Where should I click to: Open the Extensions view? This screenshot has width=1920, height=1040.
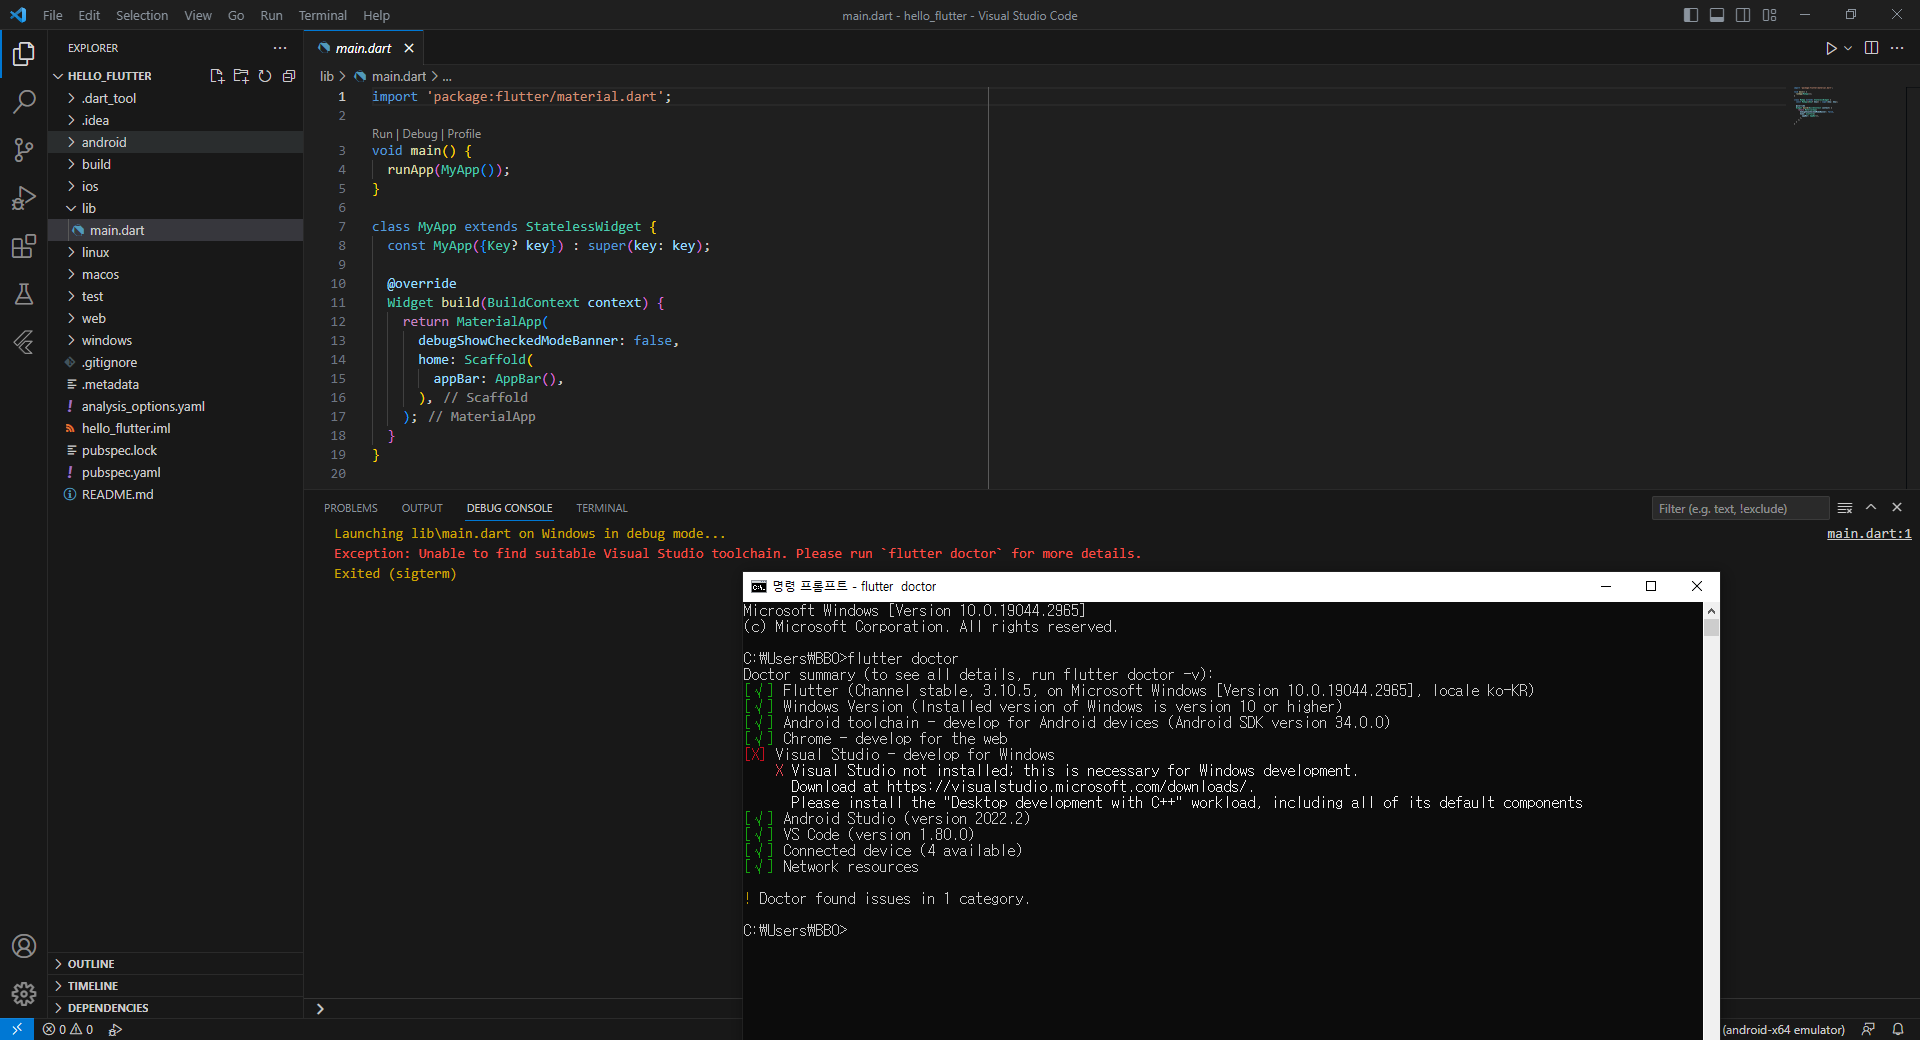24,246
